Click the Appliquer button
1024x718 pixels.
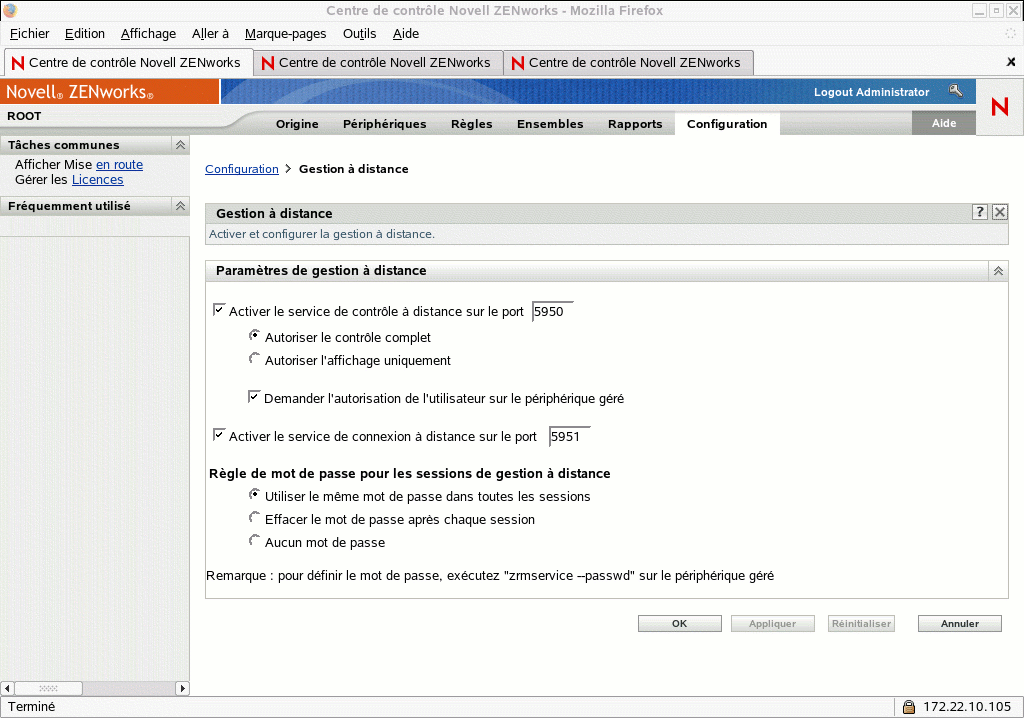point(773,623)
